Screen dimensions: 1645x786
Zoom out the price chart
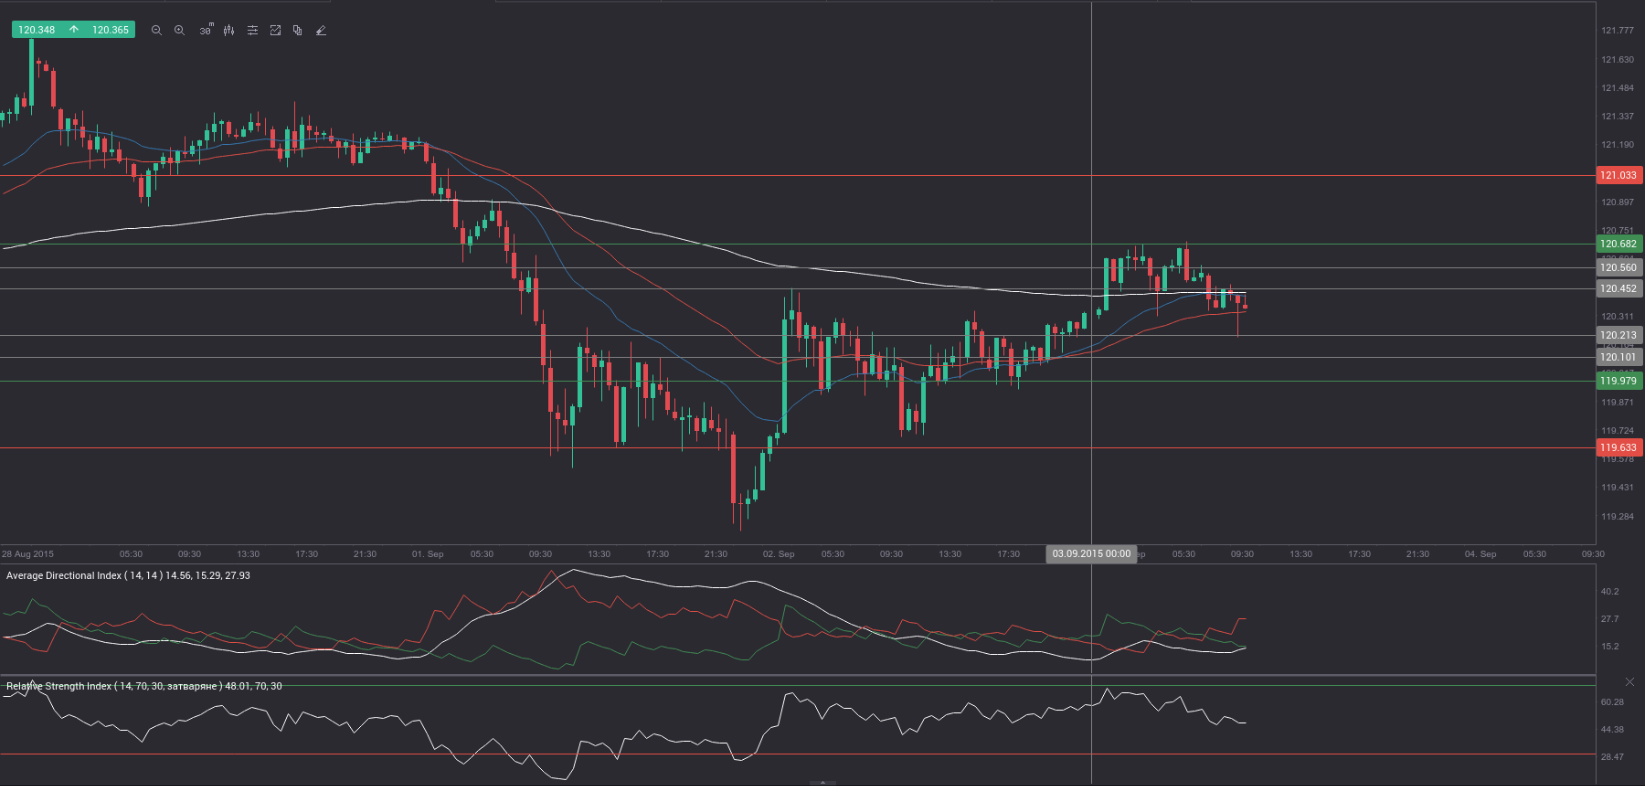tap(156, 30)
